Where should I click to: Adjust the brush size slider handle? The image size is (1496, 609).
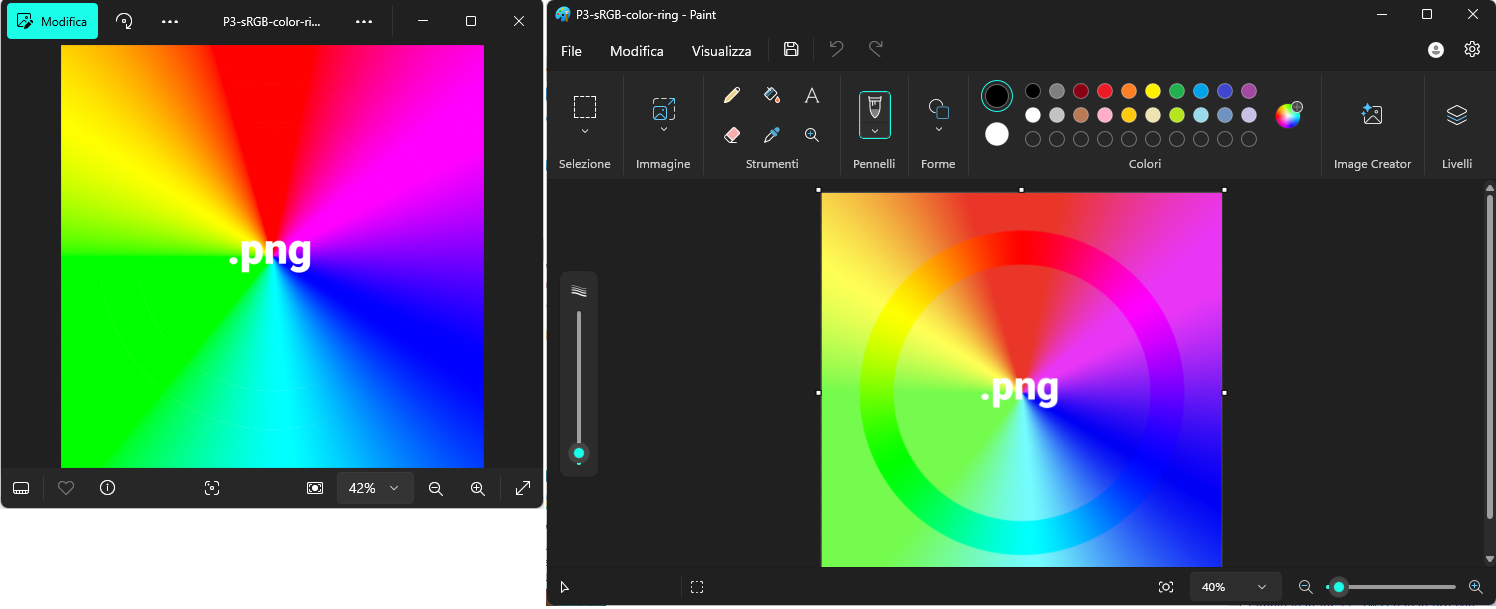click(579, 453)
